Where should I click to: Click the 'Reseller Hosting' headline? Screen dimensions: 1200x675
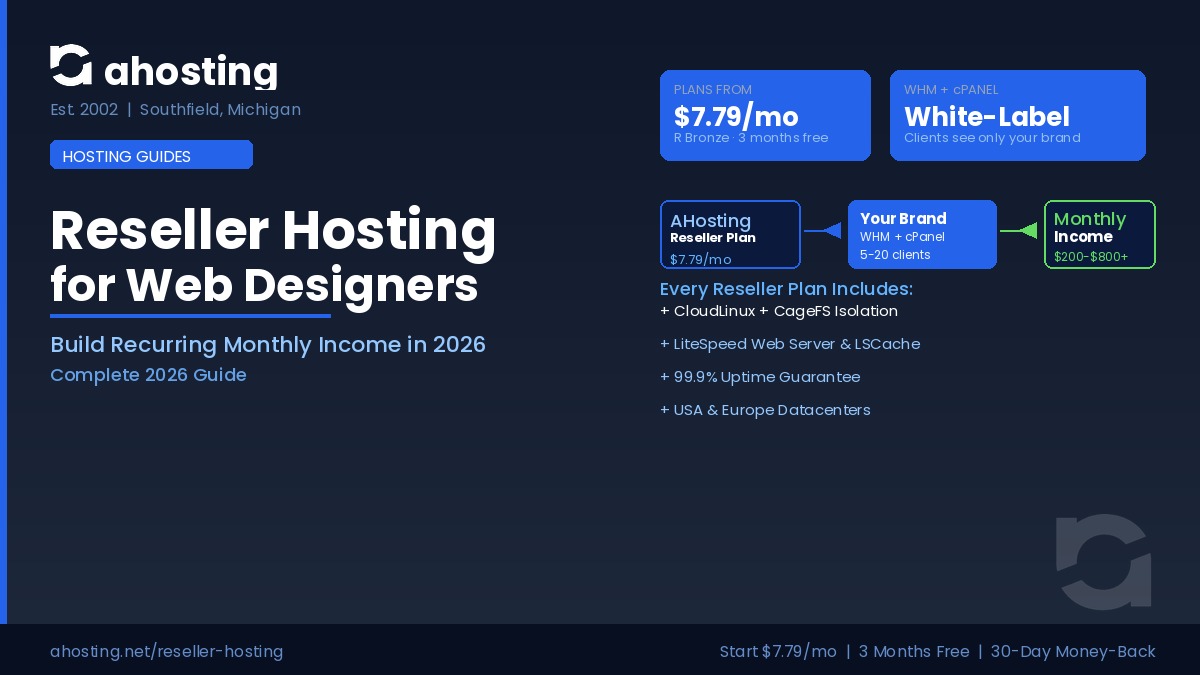[x=273, y=230]
